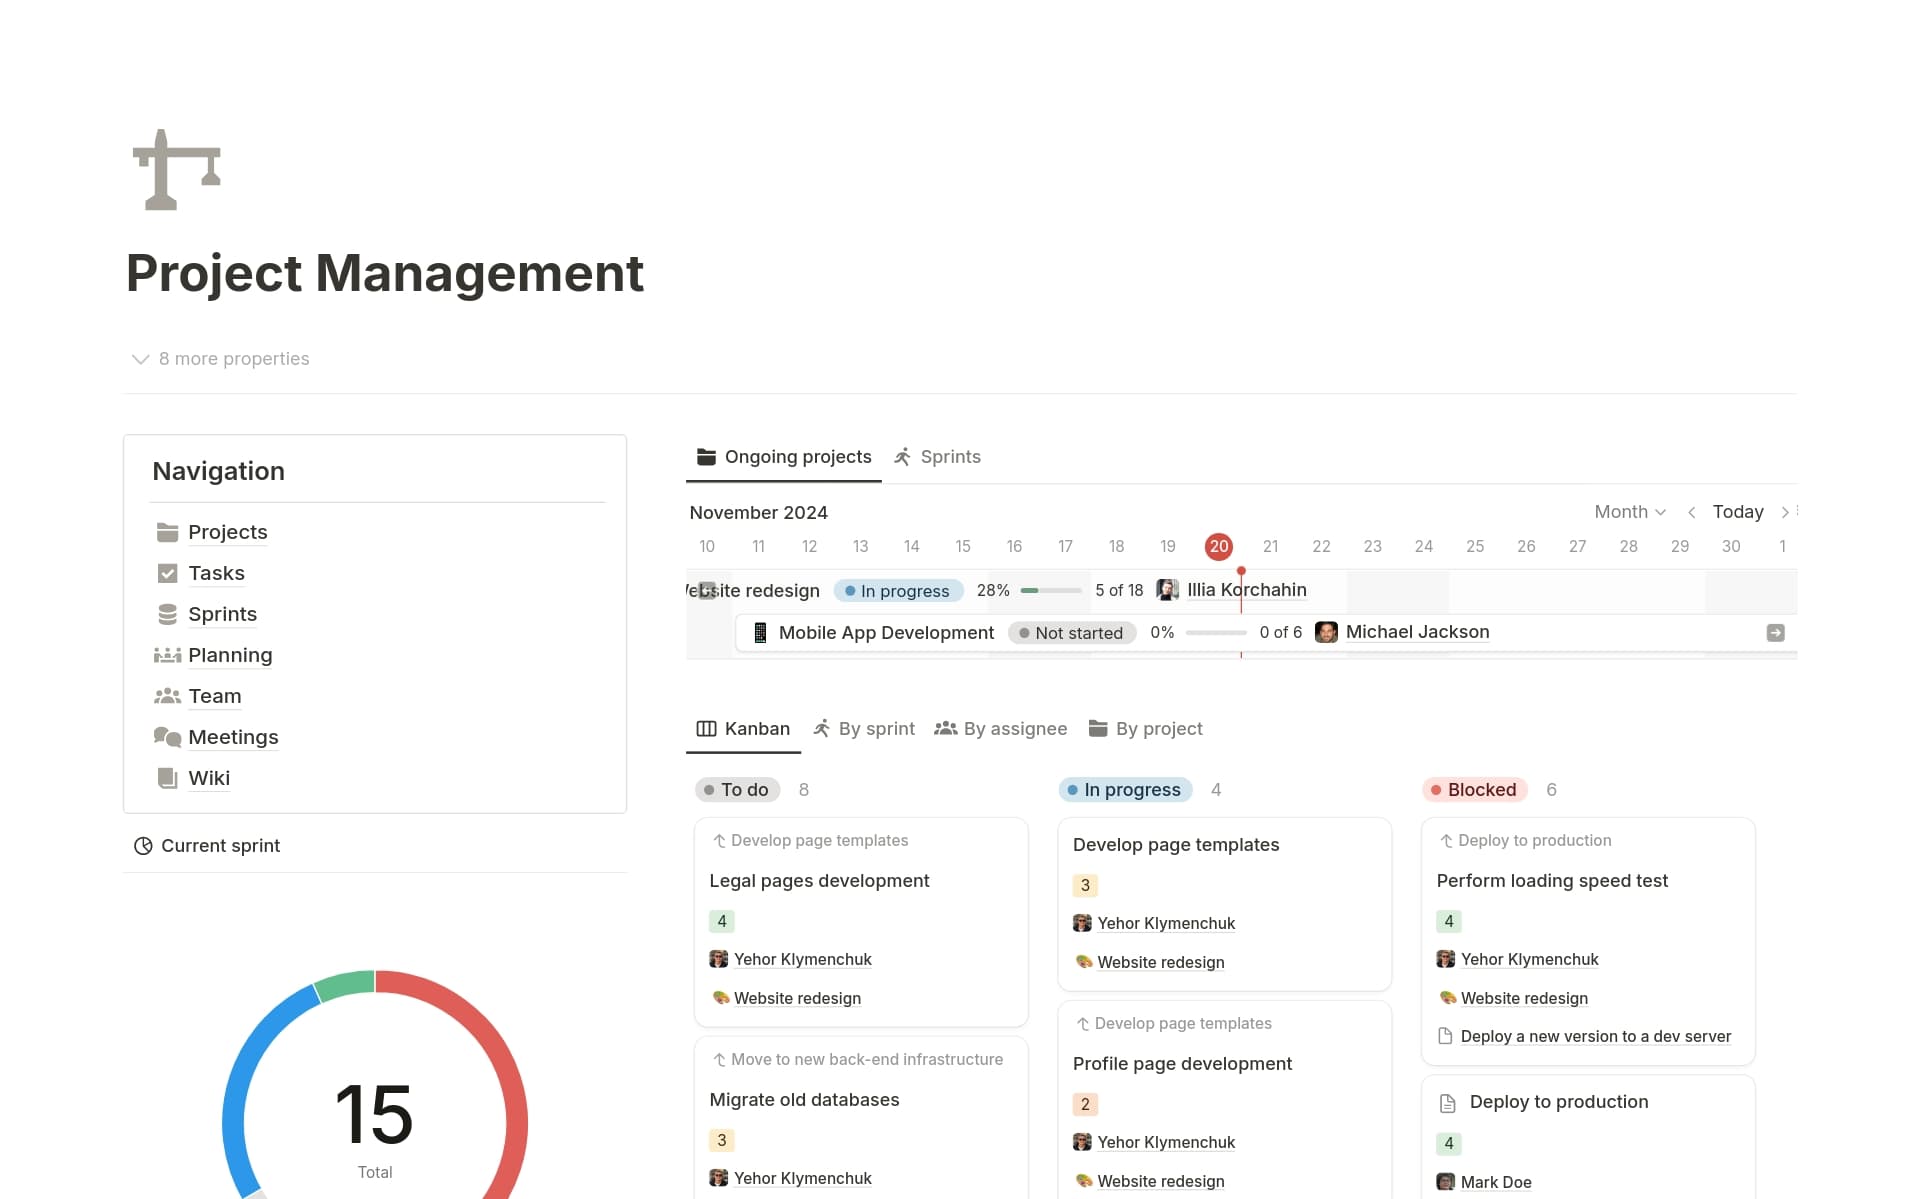Click the Current sprint clock icon
Viewport: 1920px width, 1199px height.
(x=144, y=845)
